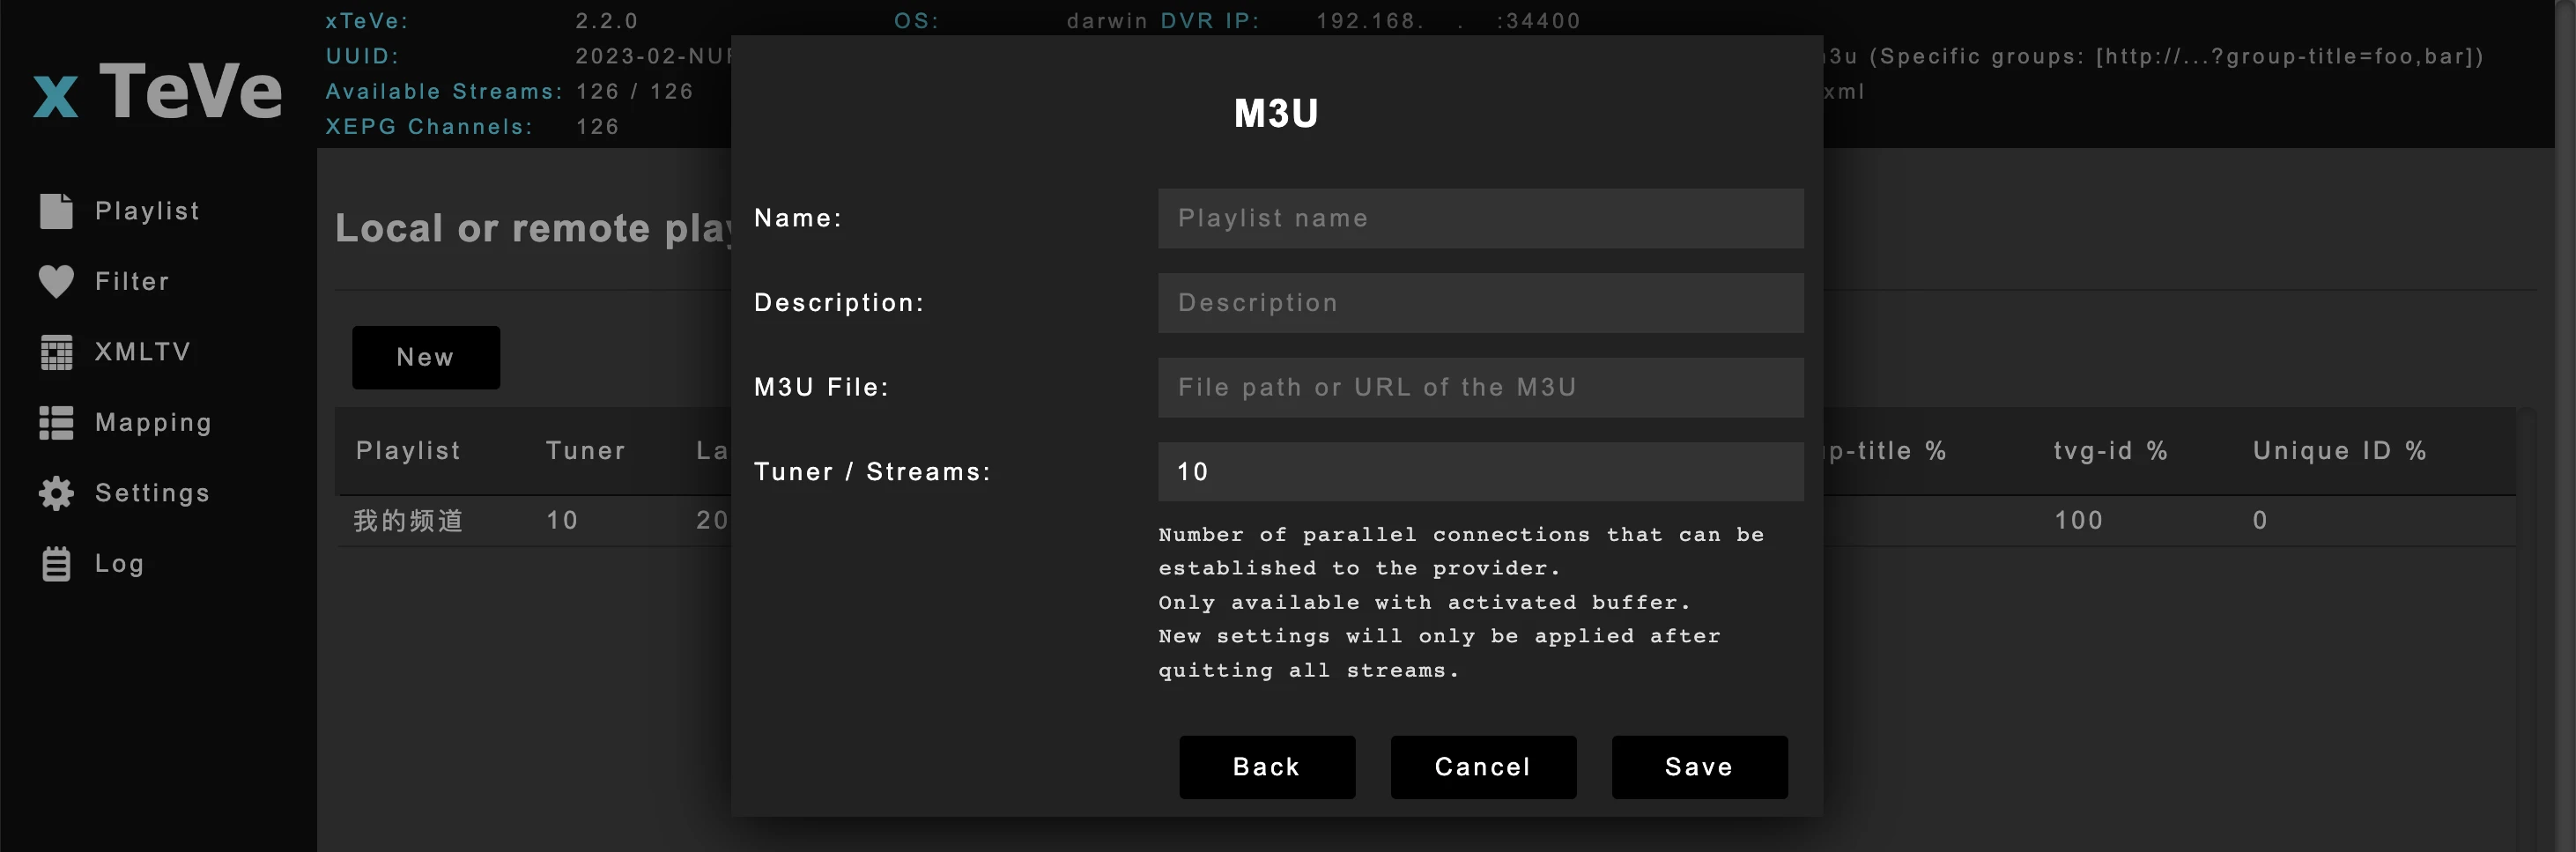Click the Settings gear icon
The image size is (2576, 852).
[x=56, y=493]
